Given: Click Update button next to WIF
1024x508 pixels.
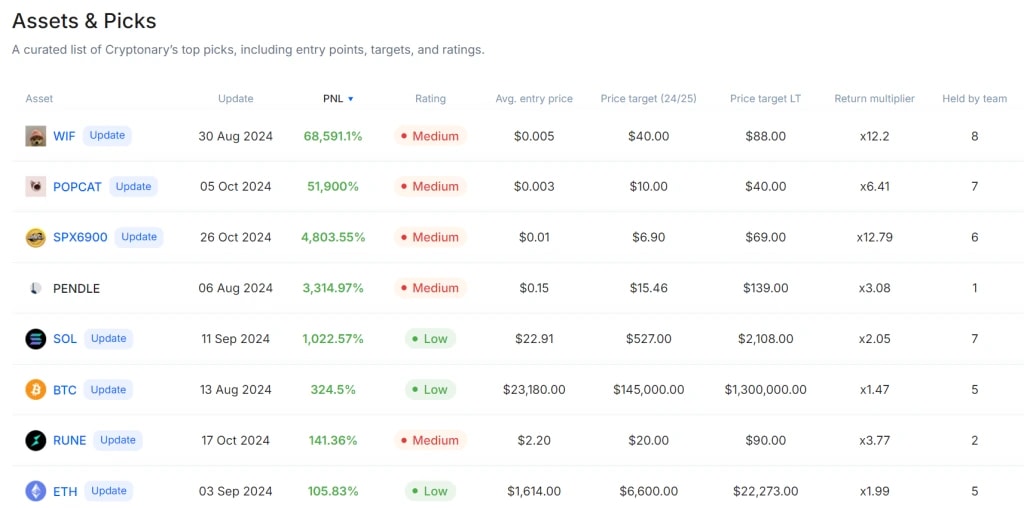Looking at the screenshot, I should (107, 136).
